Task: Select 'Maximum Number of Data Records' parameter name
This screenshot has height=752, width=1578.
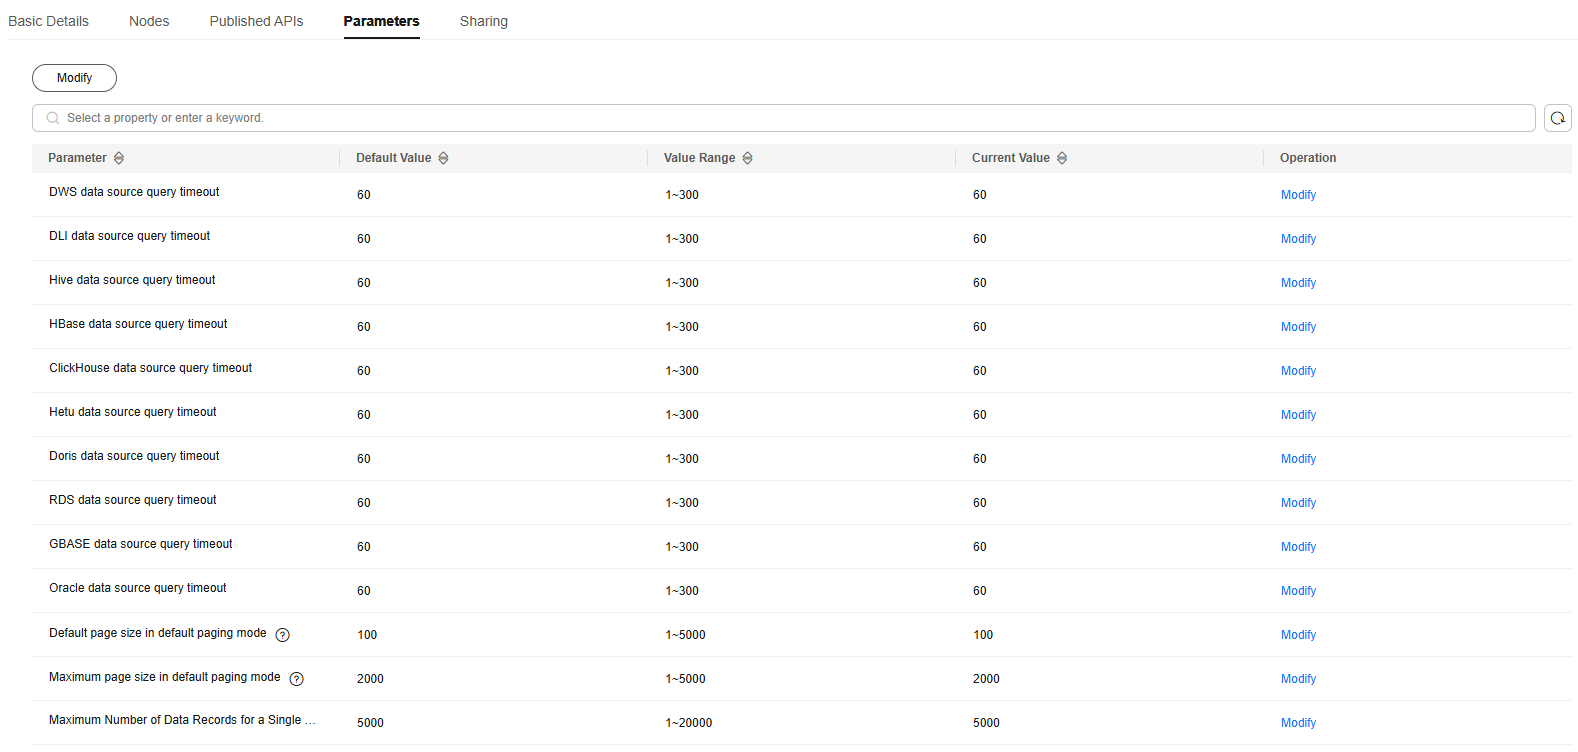Action: [x=182, y=720]
